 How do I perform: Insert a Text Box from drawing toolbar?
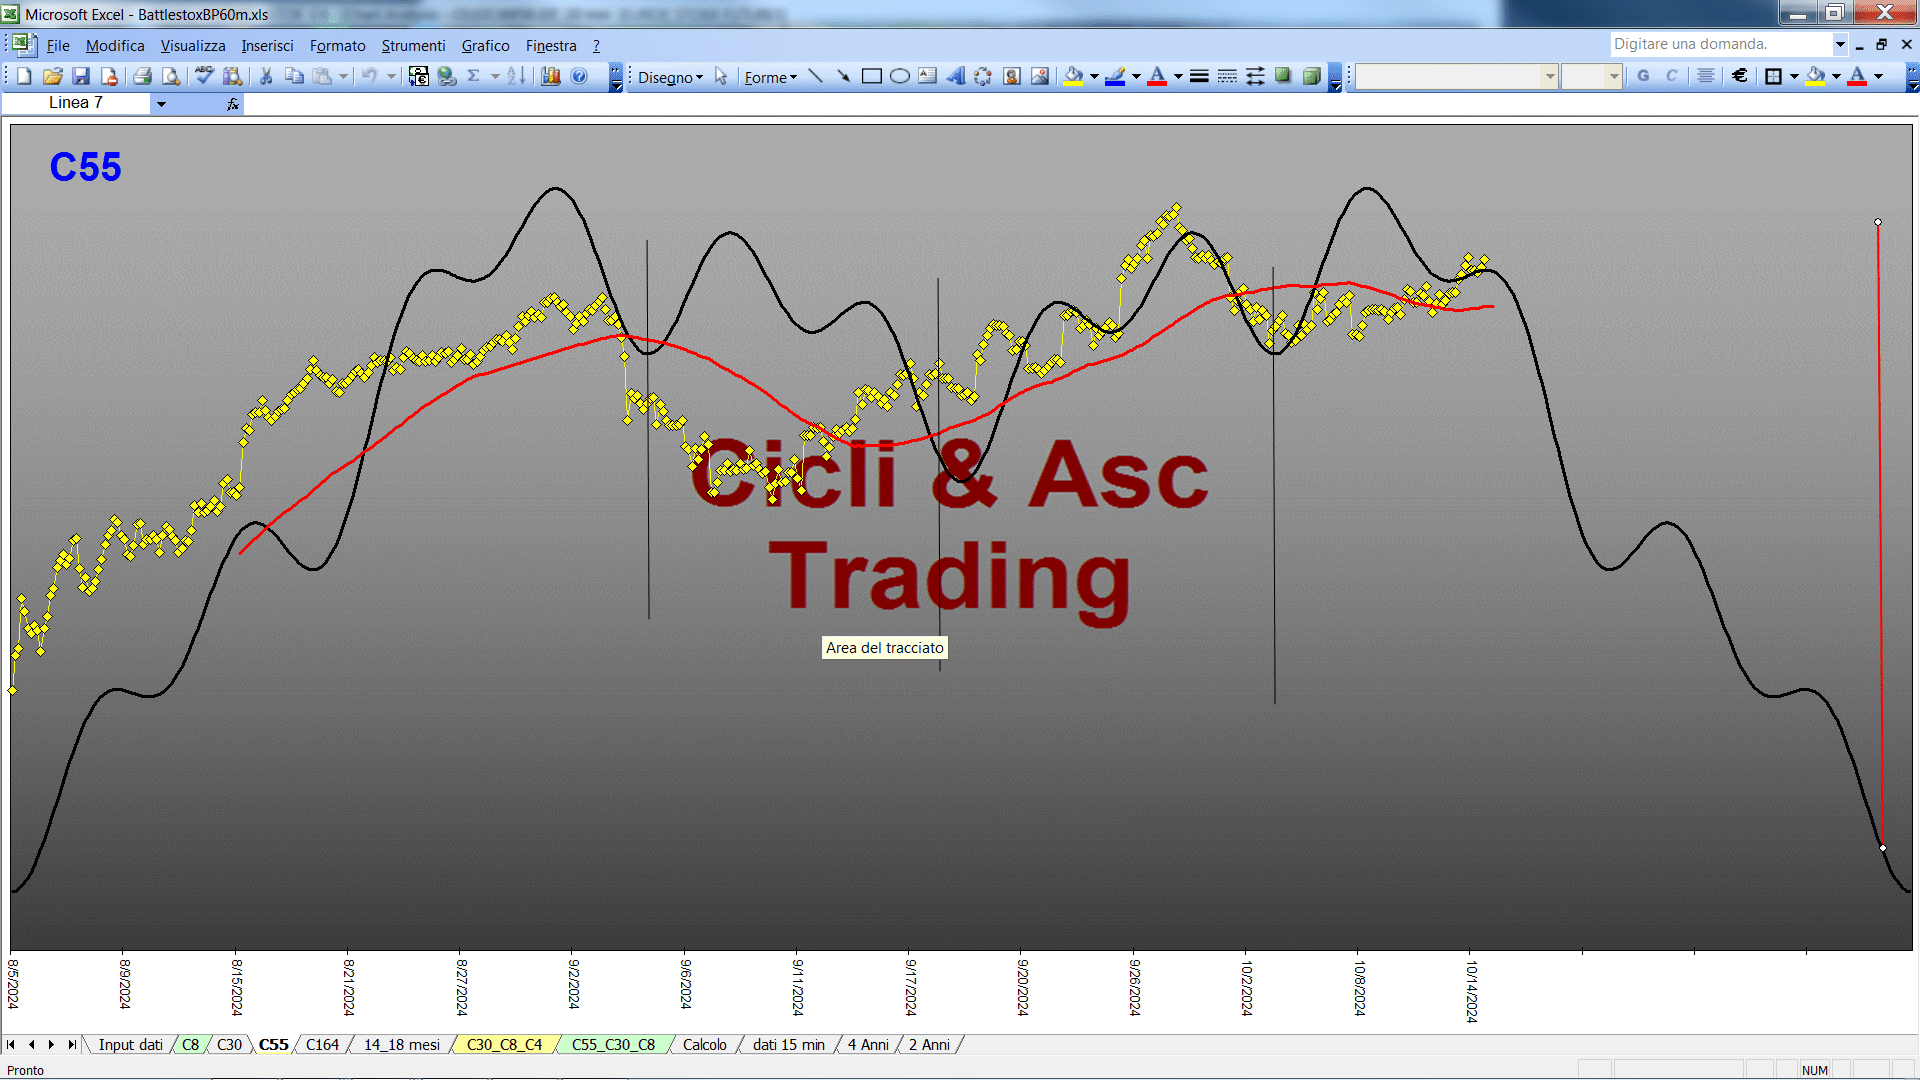click(x=928, y=76)
